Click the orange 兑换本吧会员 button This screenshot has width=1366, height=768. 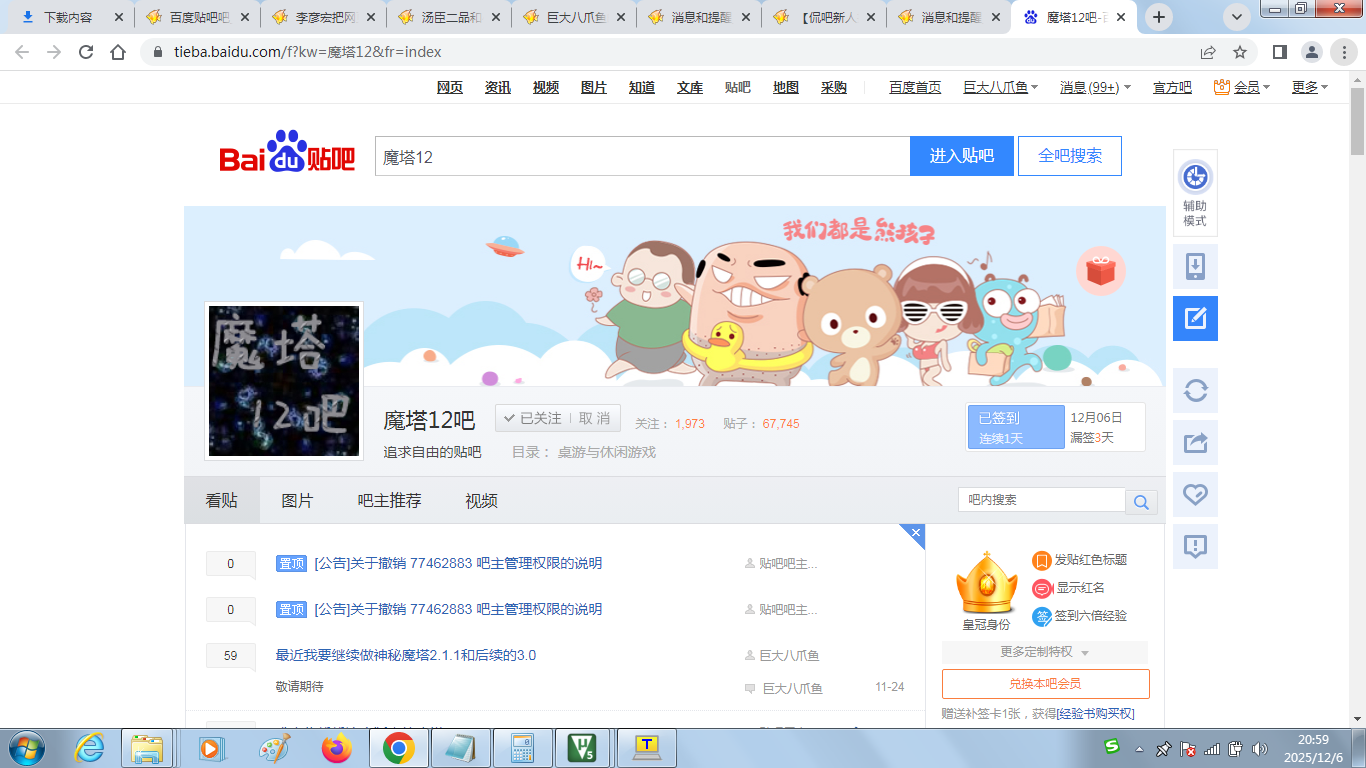[1045, 684]
